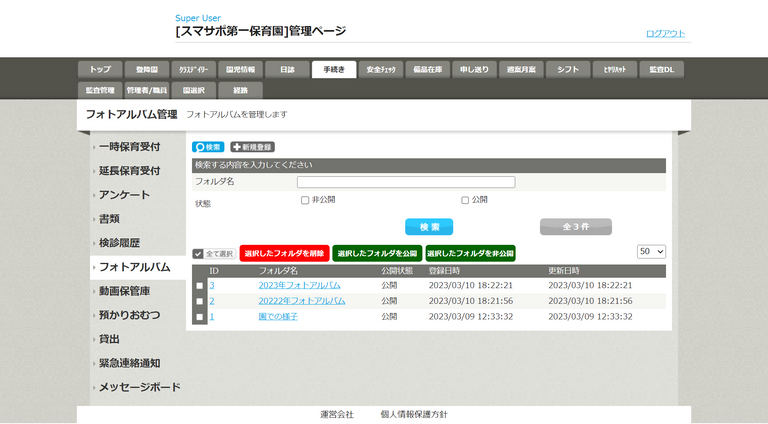Screen dimensions: 768x424
Task: Click the 全て選択 checkmark button
Action: pos(213,254)
